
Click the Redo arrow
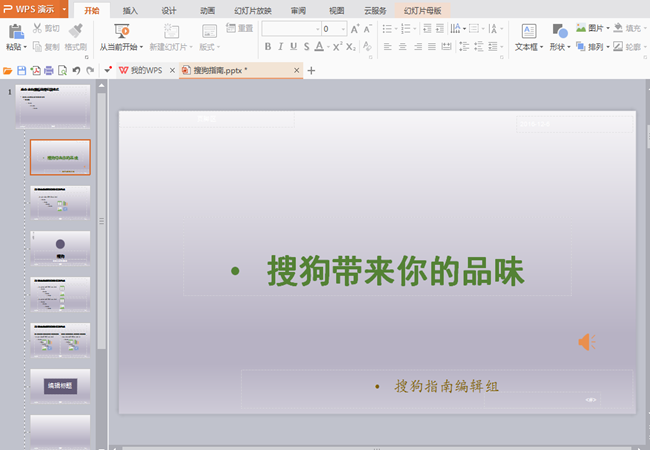coord(90,71)
